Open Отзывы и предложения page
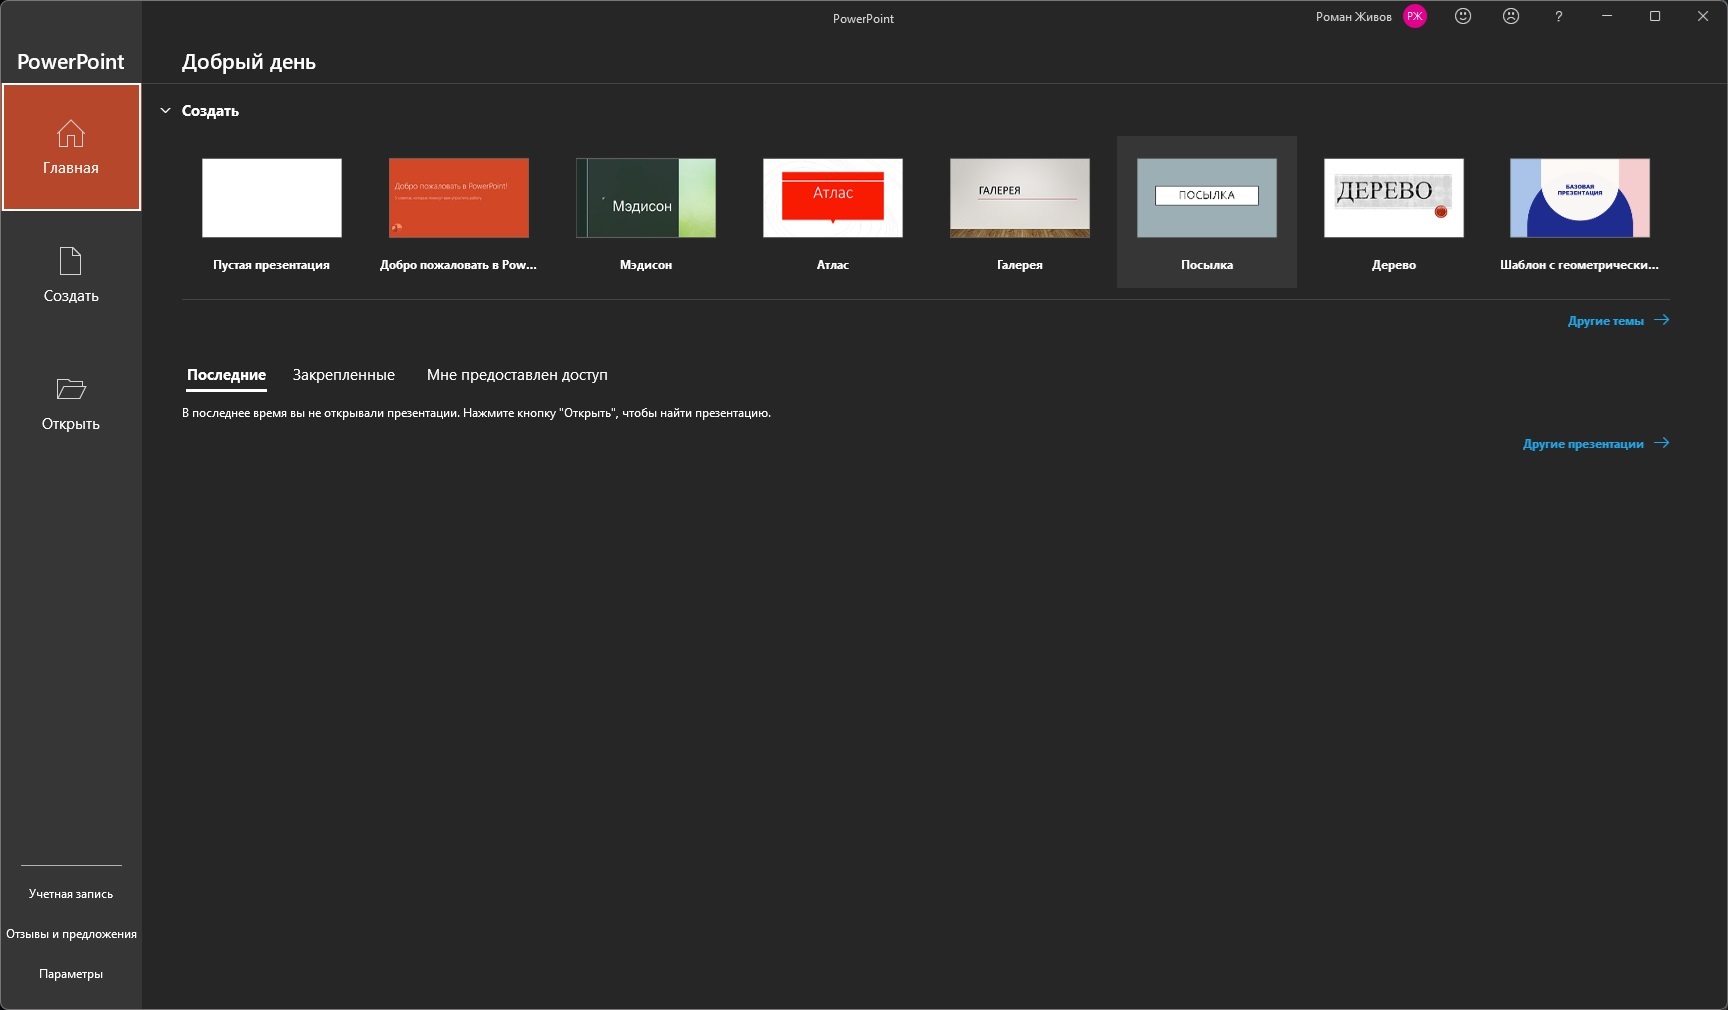The height and width of the screenshot is (1010, 1728). point(71,934)
